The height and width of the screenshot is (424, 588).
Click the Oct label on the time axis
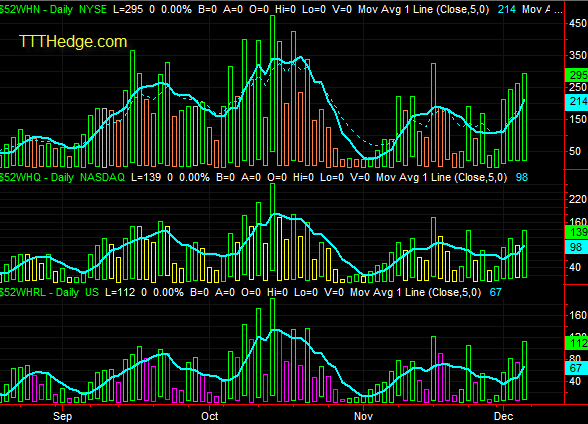point(210,416)
